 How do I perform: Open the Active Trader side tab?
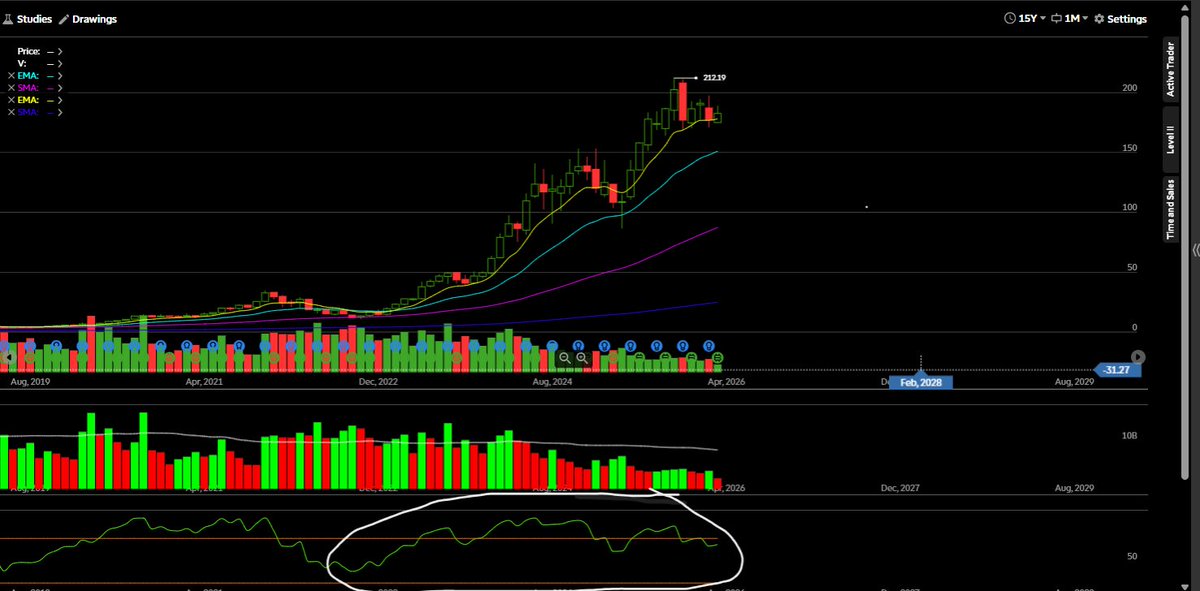tap(1171, 69)
